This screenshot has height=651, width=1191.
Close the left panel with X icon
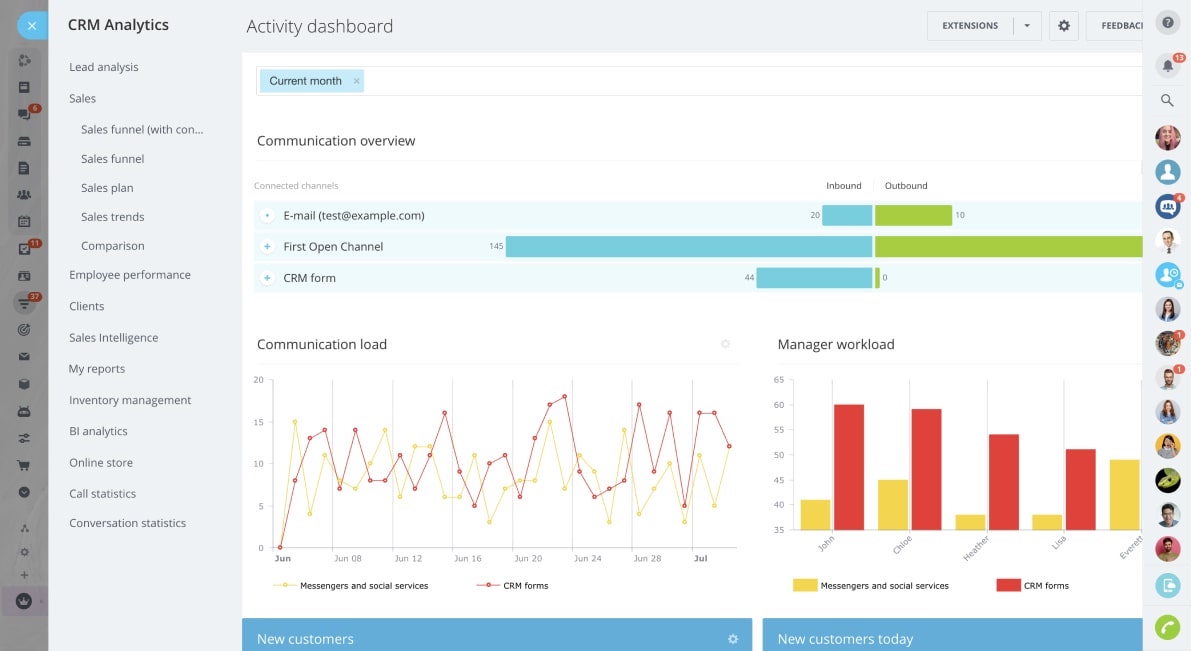click(32, 26)
